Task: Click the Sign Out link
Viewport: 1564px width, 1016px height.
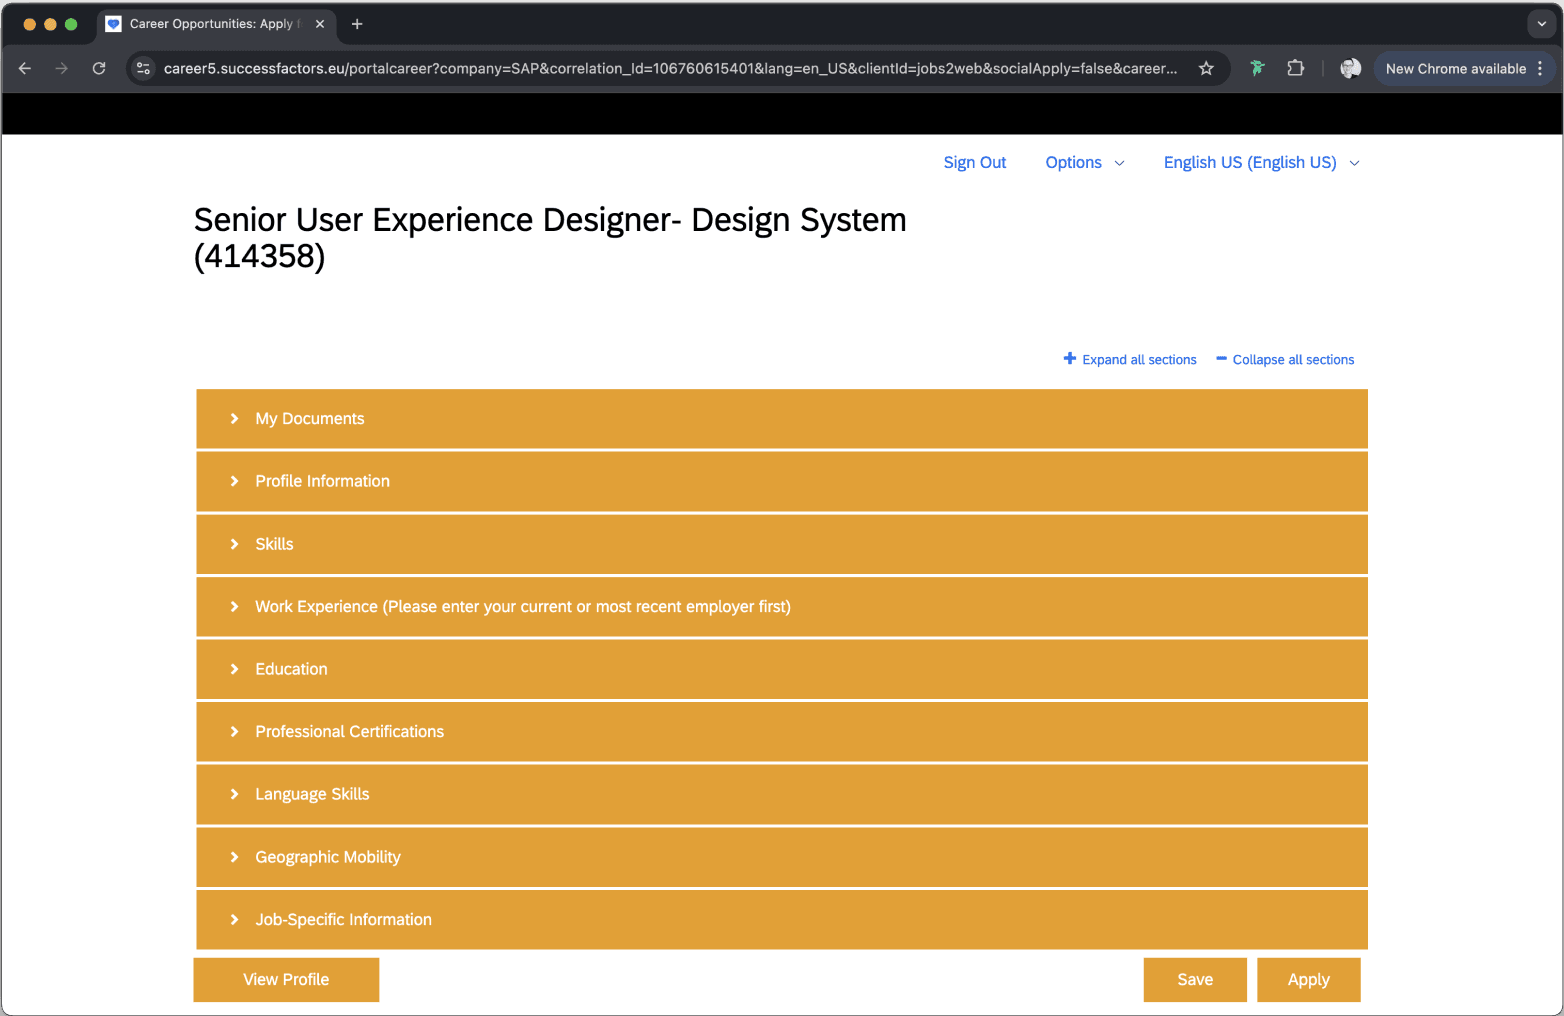Action: point(974,162)
